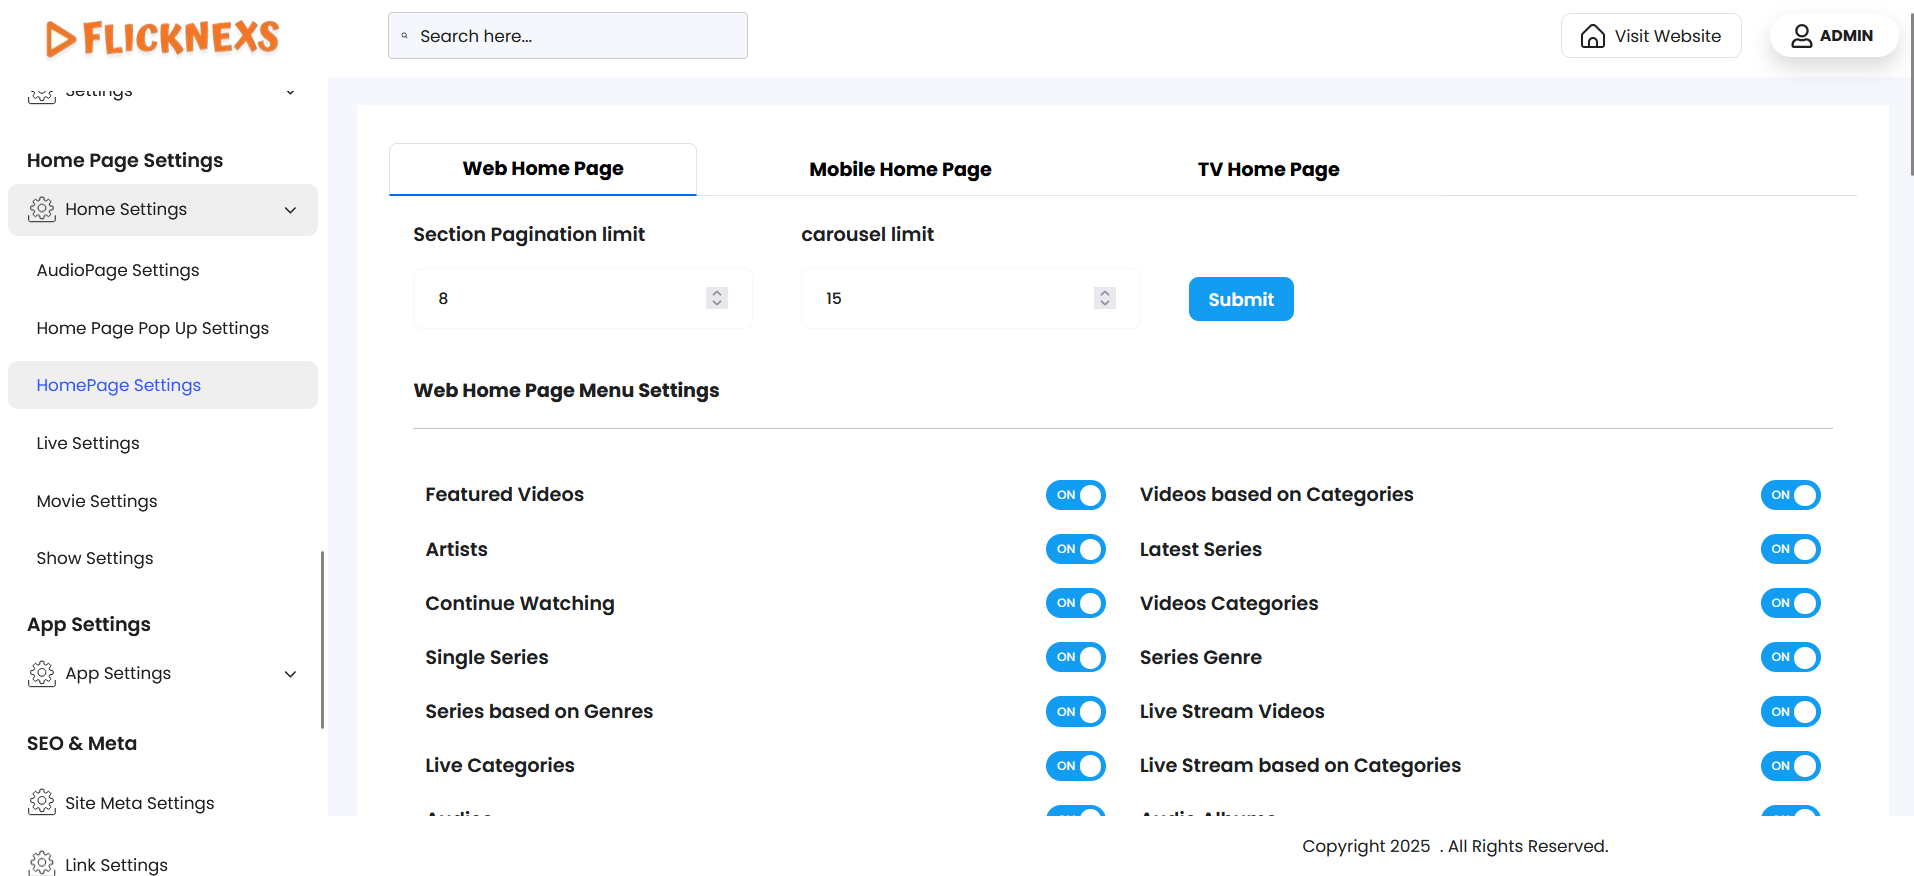Click the Home Settings gear icon

pos(42,209)
